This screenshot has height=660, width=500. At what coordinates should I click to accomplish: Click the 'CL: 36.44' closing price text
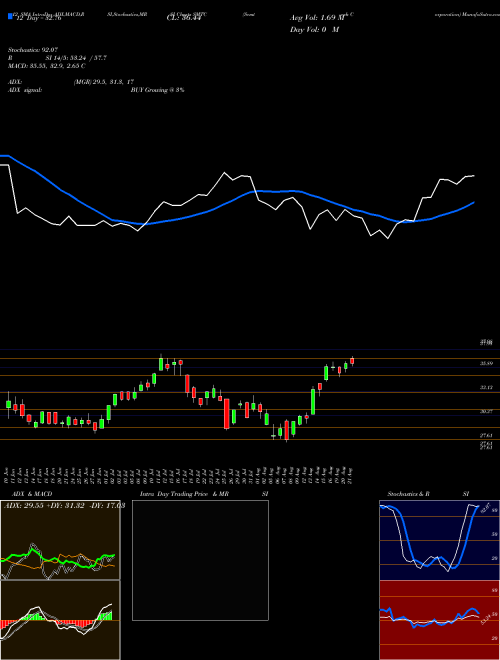point(183,18)
